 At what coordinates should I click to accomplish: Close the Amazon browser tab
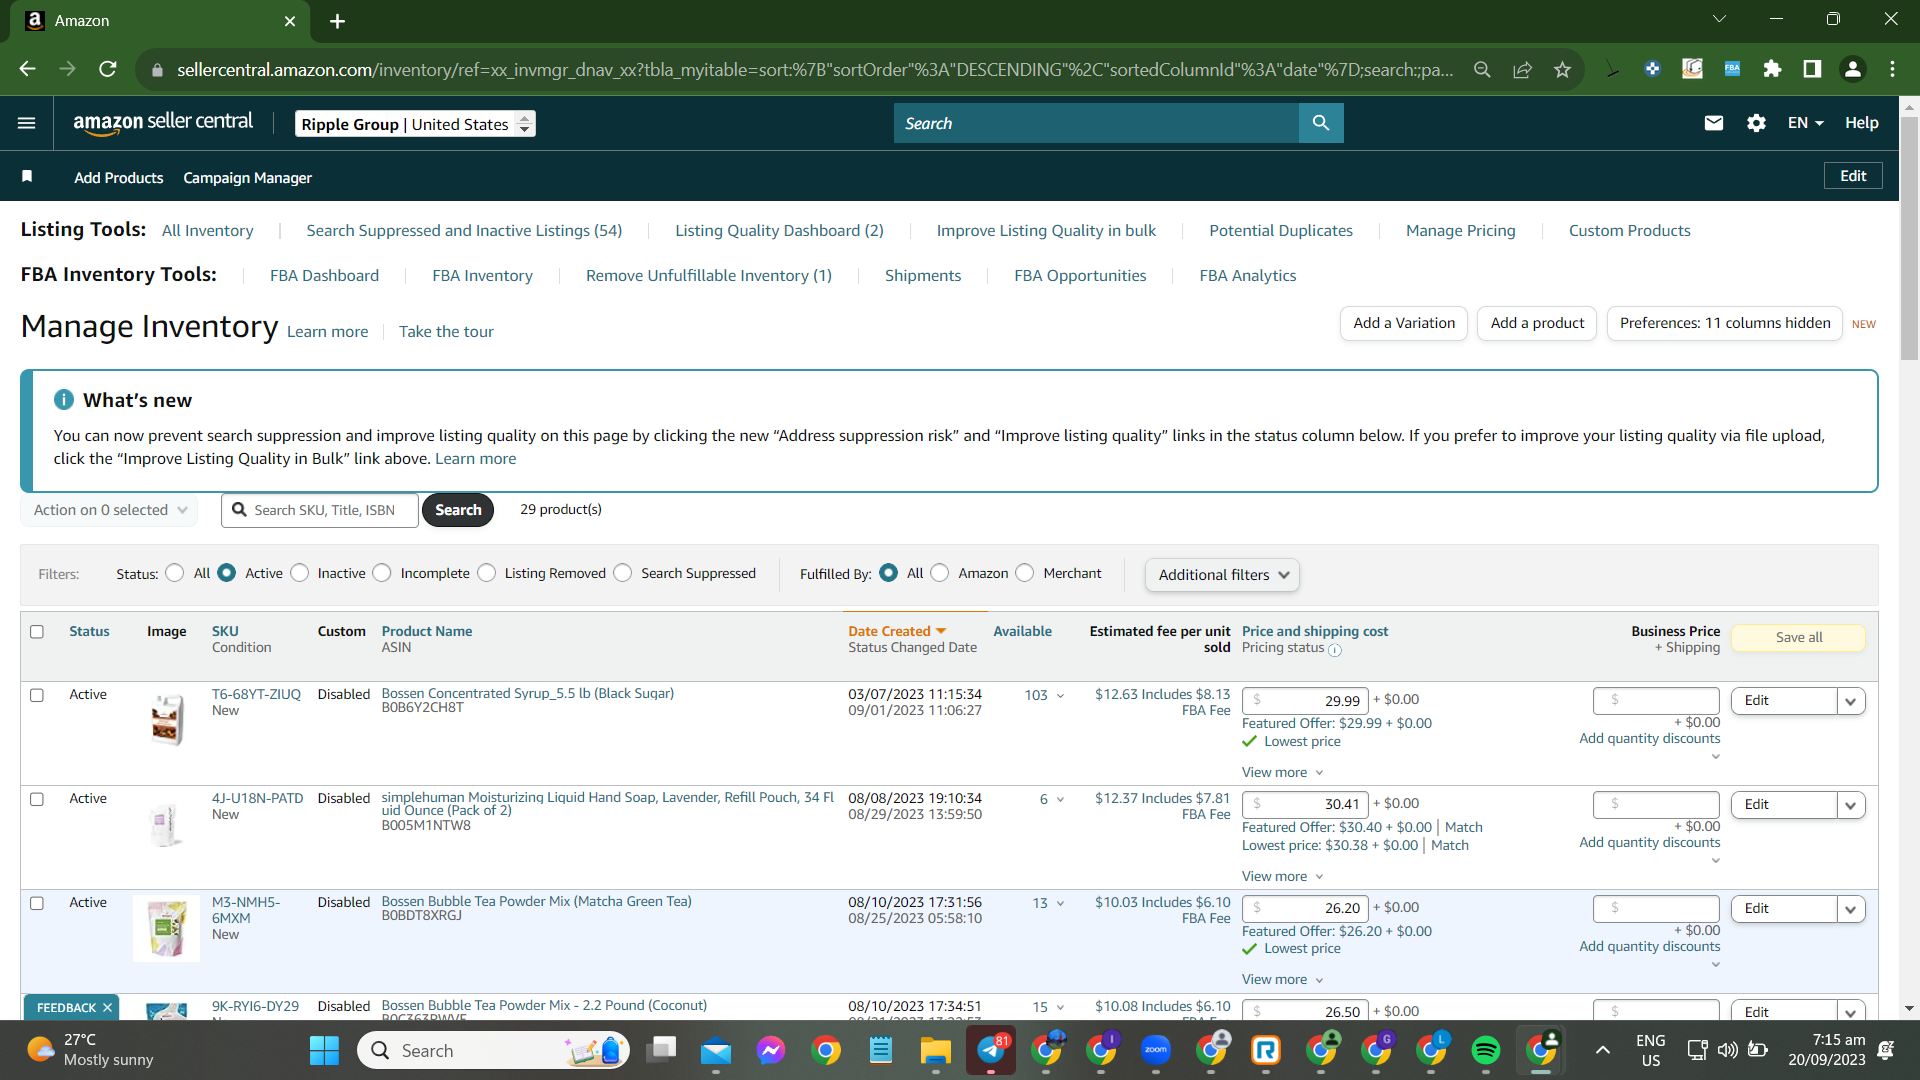click(290, 21)
